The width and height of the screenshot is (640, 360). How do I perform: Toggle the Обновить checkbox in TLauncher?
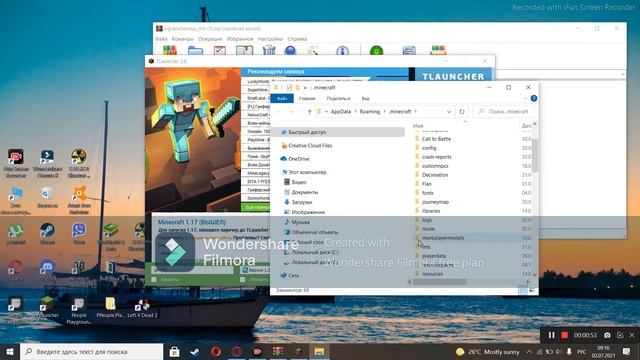[x=242, y=280]
